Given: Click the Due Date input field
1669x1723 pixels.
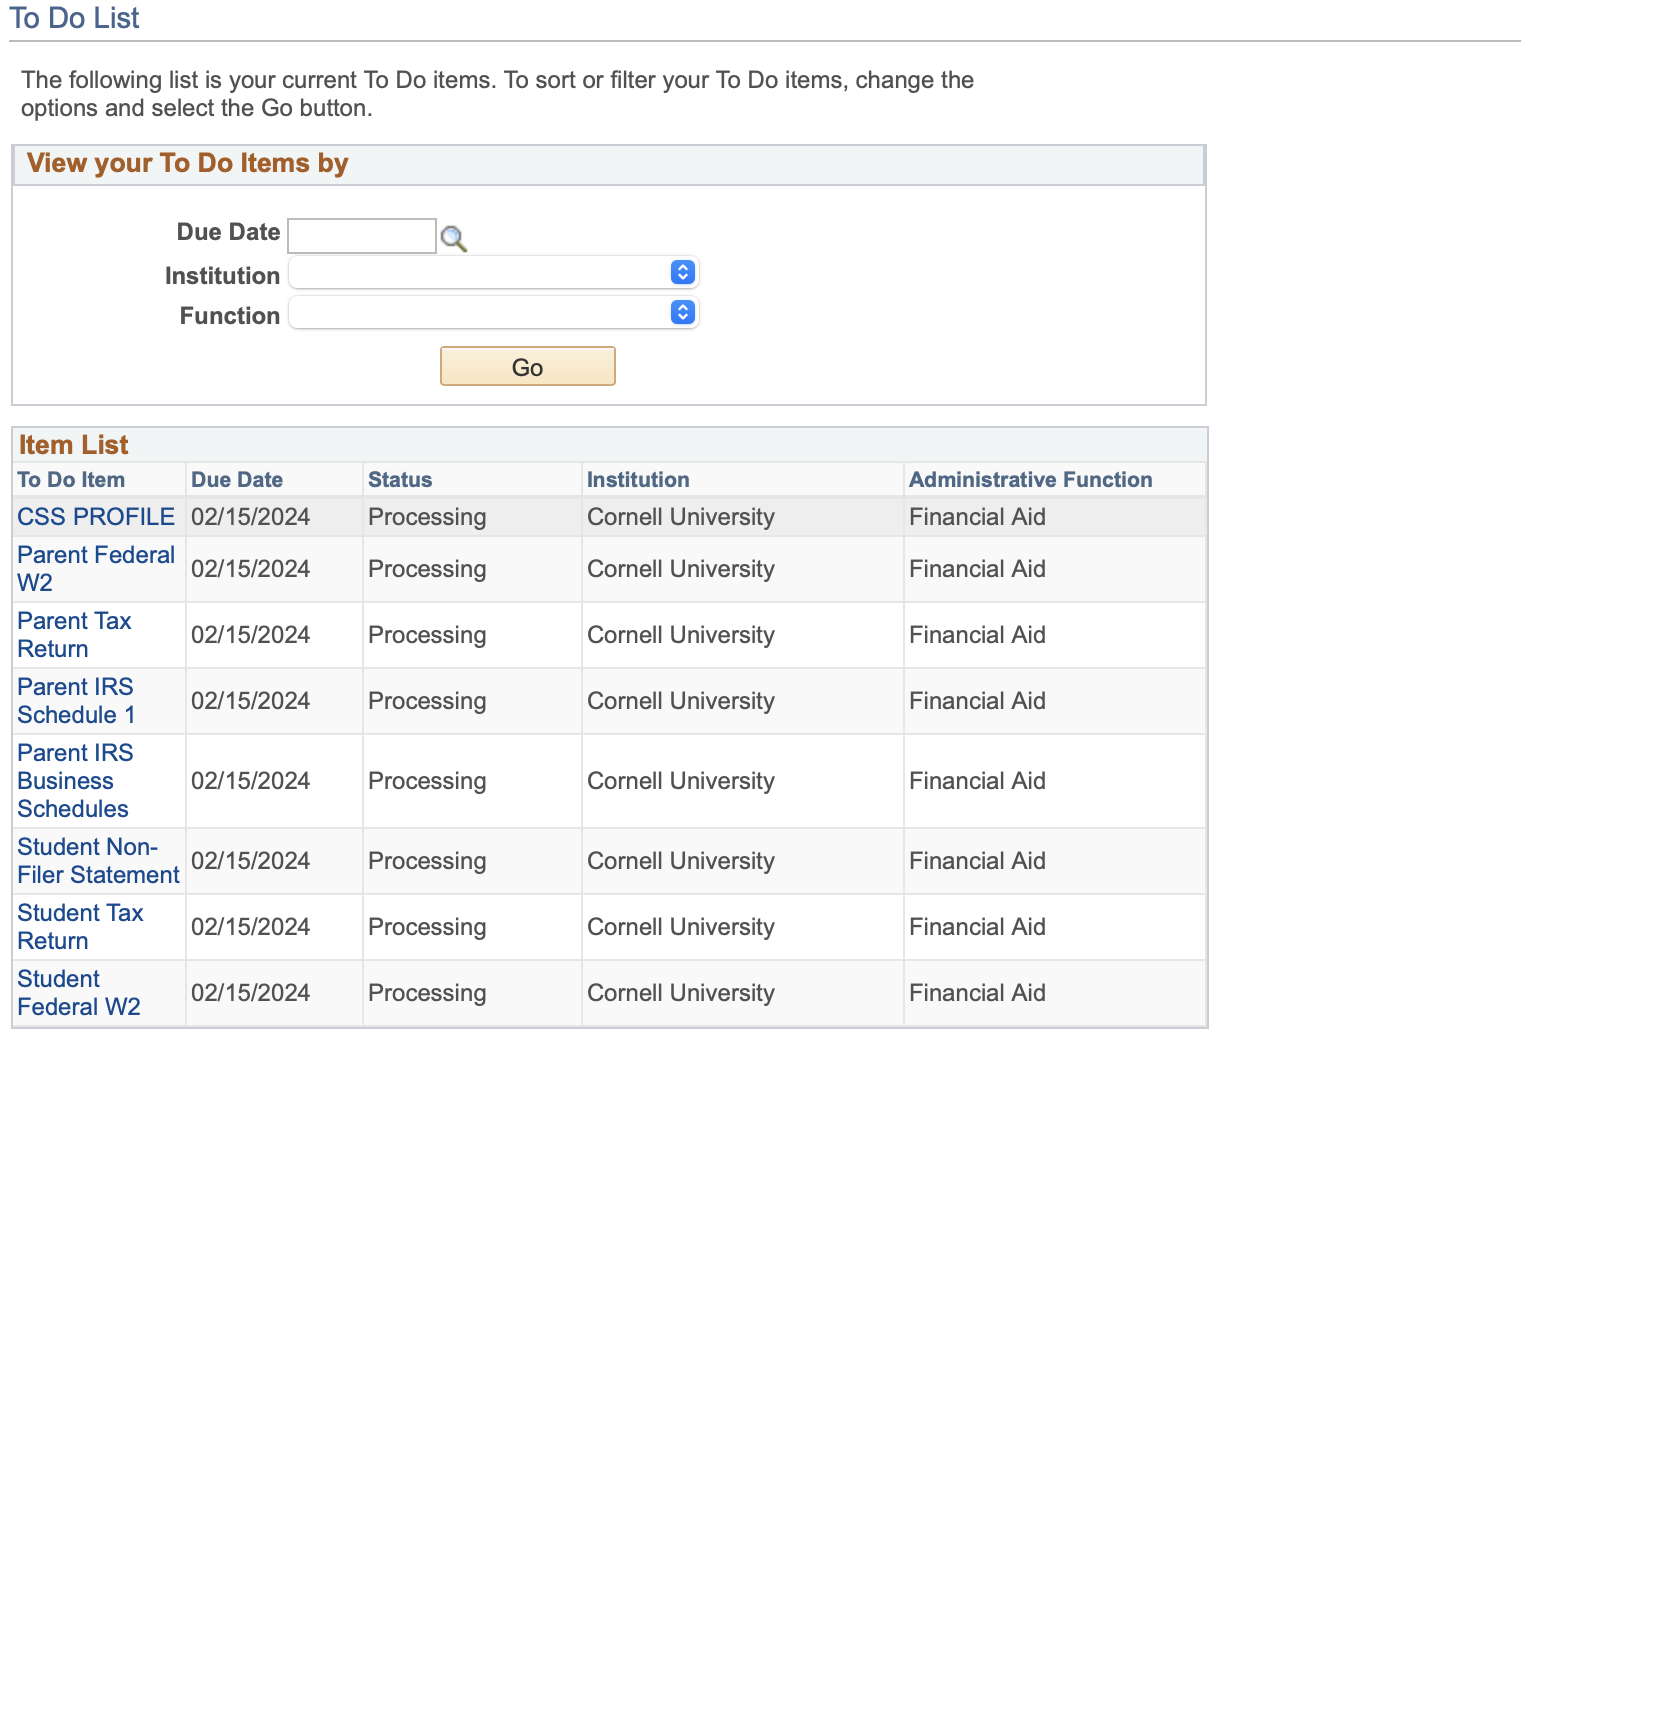Looking at the screenshot, I should [362, 236].
